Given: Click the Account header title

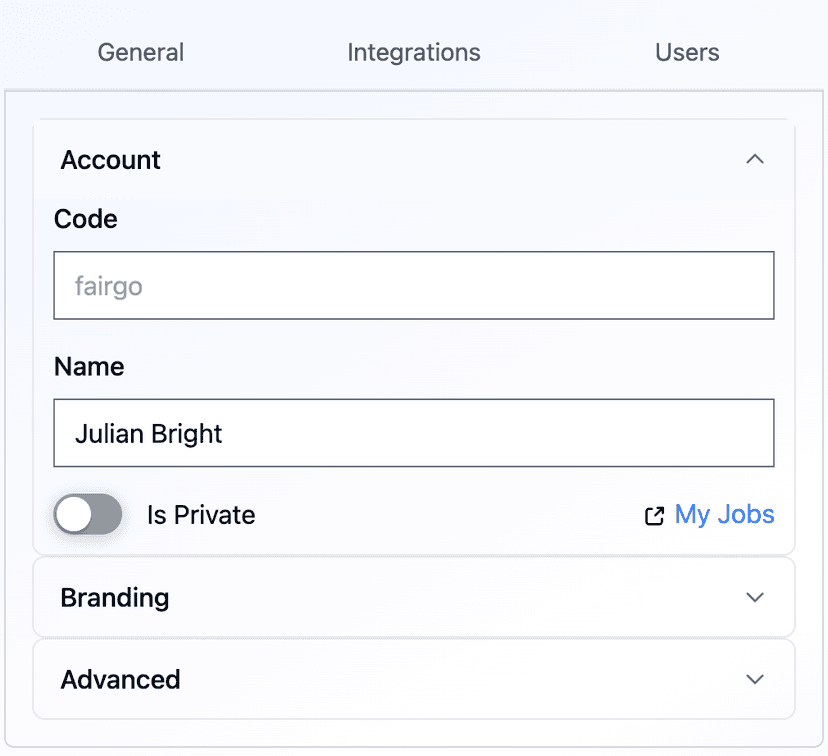Looking at the screenshot, I should coord(110,159).
